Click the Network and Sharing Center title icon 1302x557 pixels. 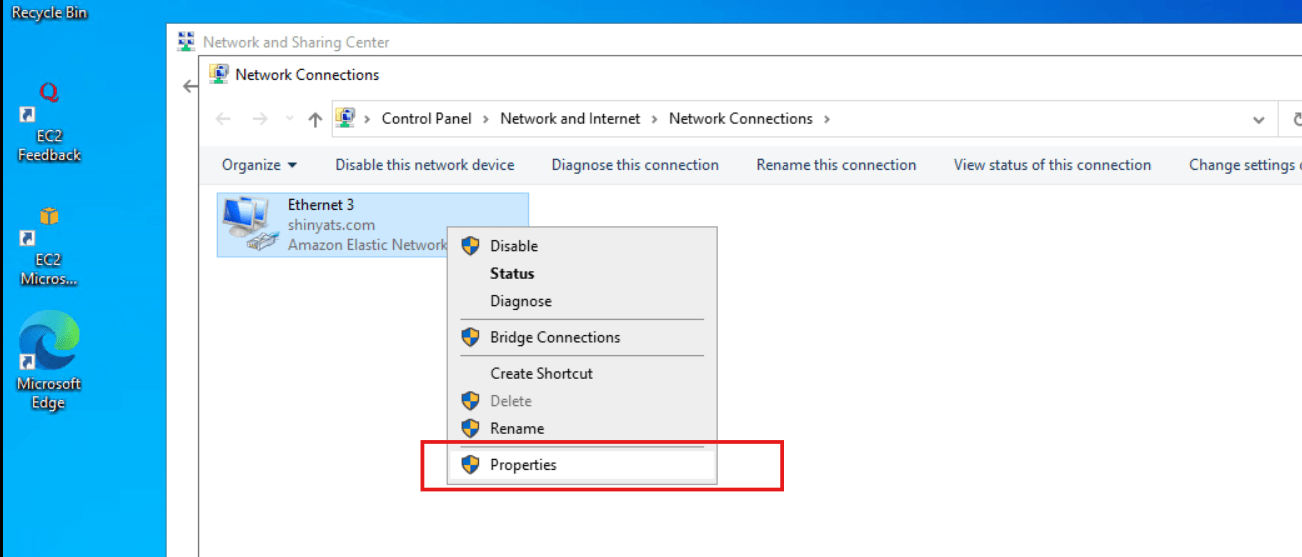185,42
